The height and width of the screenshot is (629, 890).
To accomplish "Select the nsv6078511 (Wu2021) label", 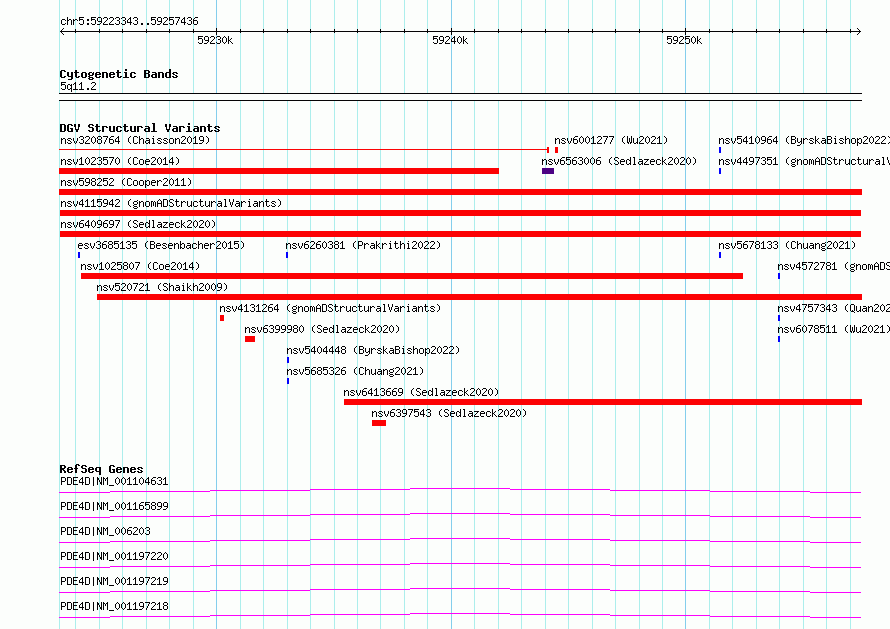I will (x=833, y=329).
